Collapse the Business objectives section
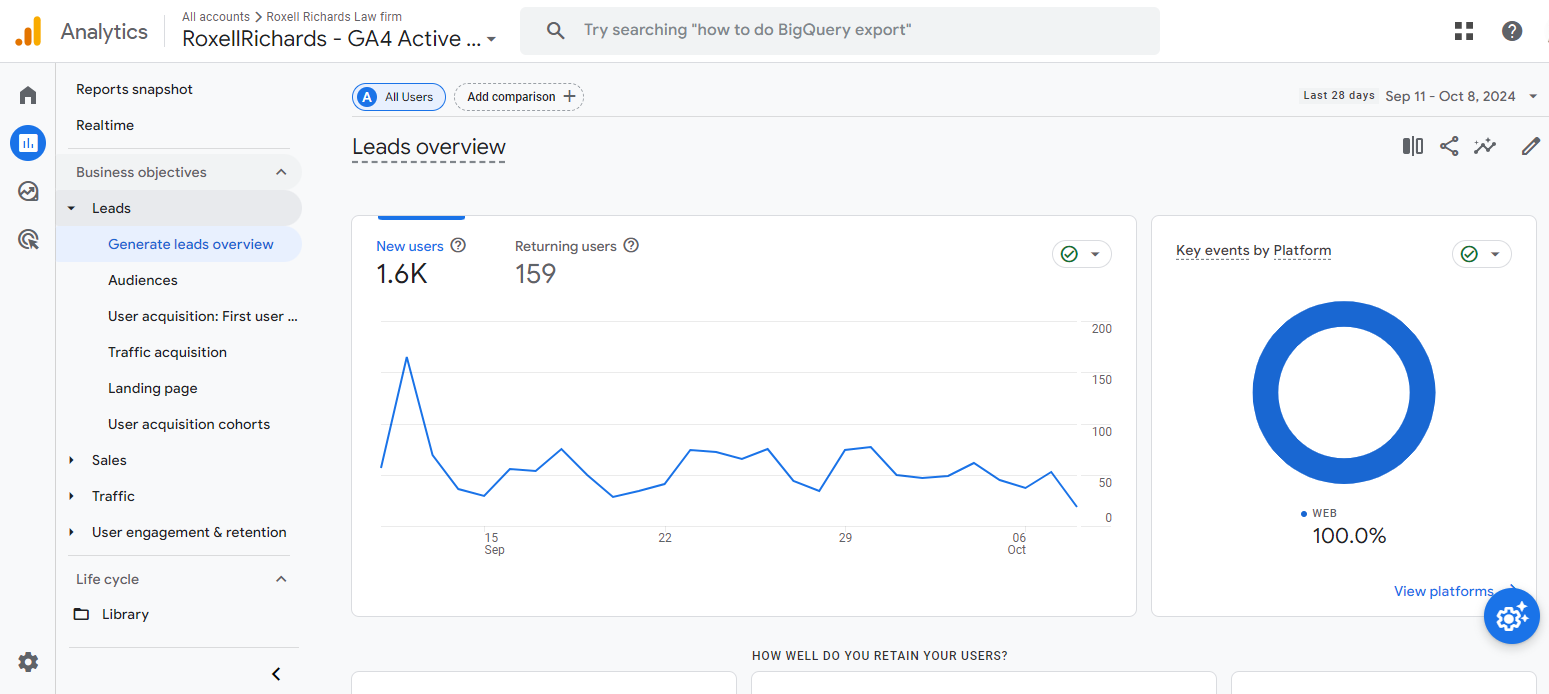The height and width of the screenshot is (694, 1549). [281, 171]
